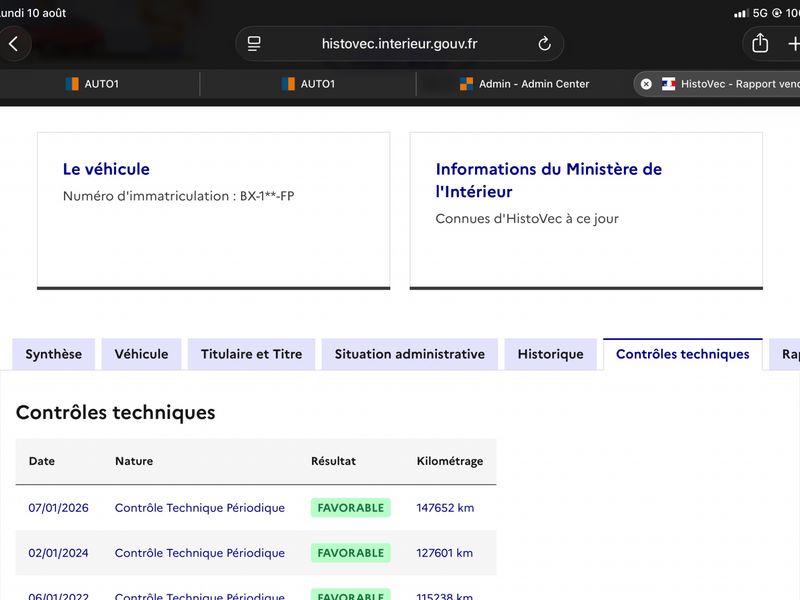Open the Synthèse tab

[x=54, y=354]
